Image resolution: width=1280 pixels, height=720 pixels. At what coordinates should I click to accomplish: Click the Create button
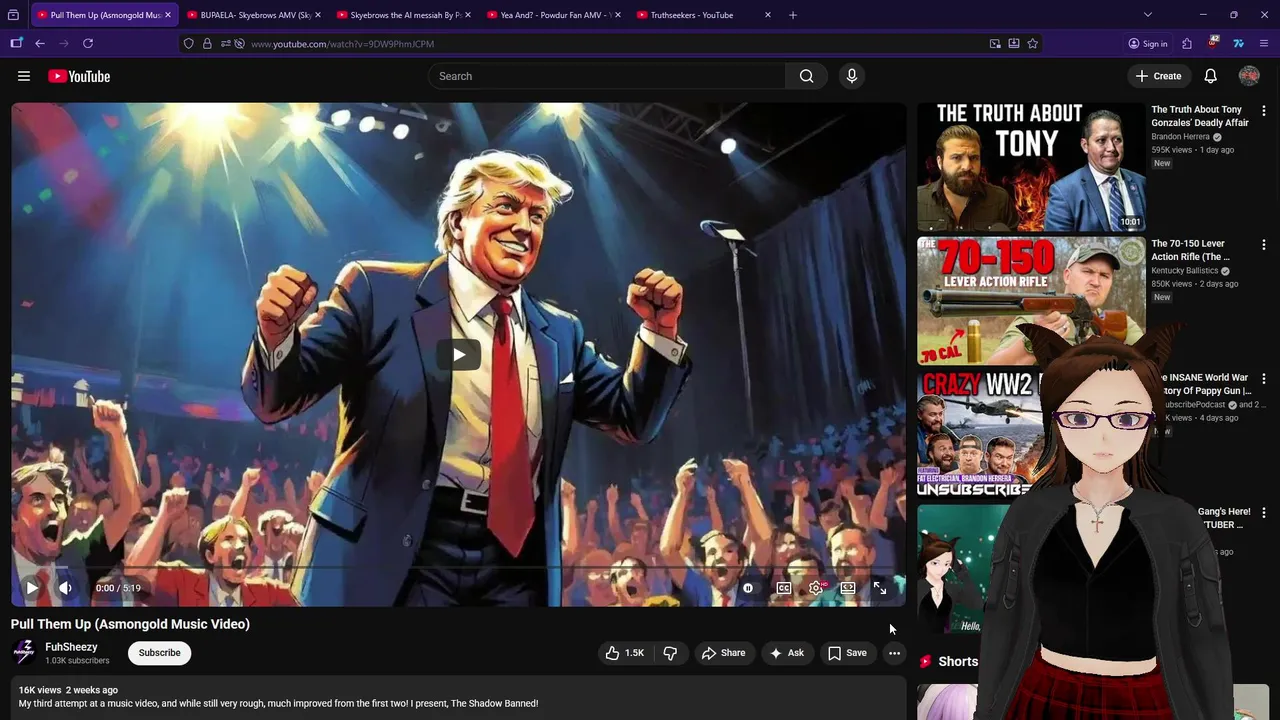1159,76
